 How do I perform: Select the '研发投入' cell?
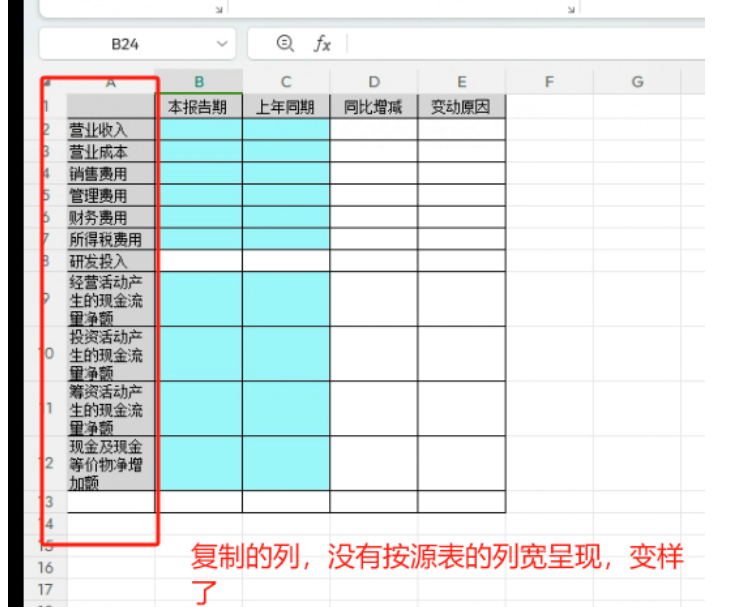[x=111, y=261]
